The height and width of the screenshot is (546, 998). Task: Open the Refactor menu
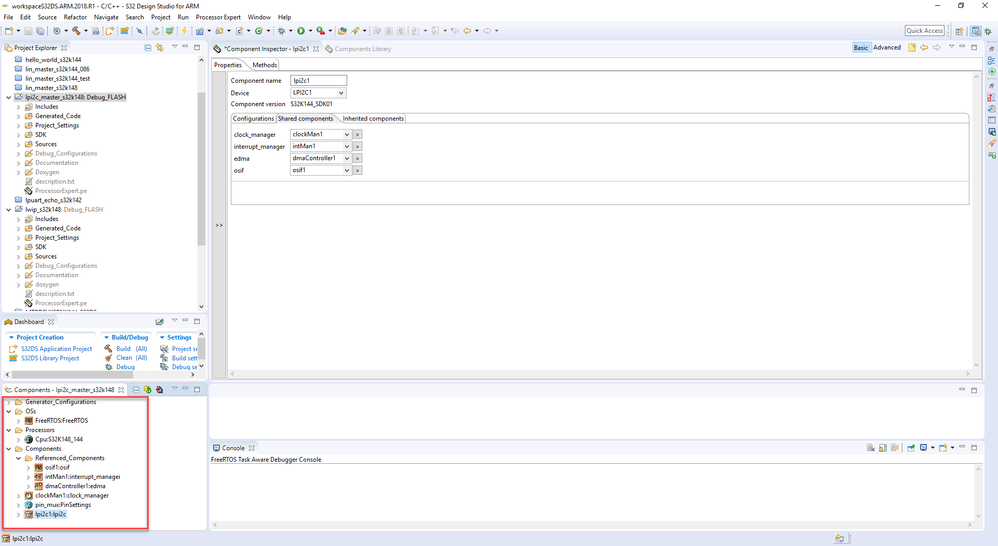pyautogui.click(x=75, y=17)
